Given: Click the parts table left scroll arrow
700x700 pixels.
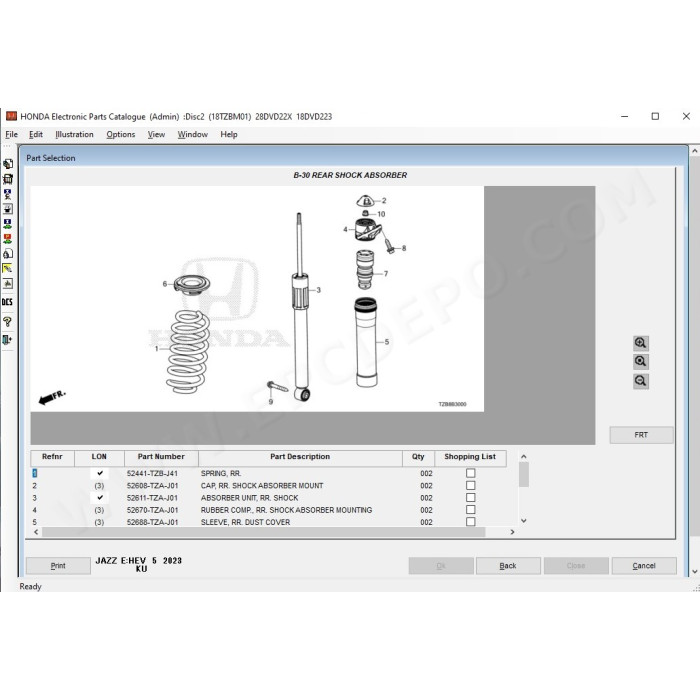Looking at the screenshot, I should pyautogui.click(x=36, y=532).
